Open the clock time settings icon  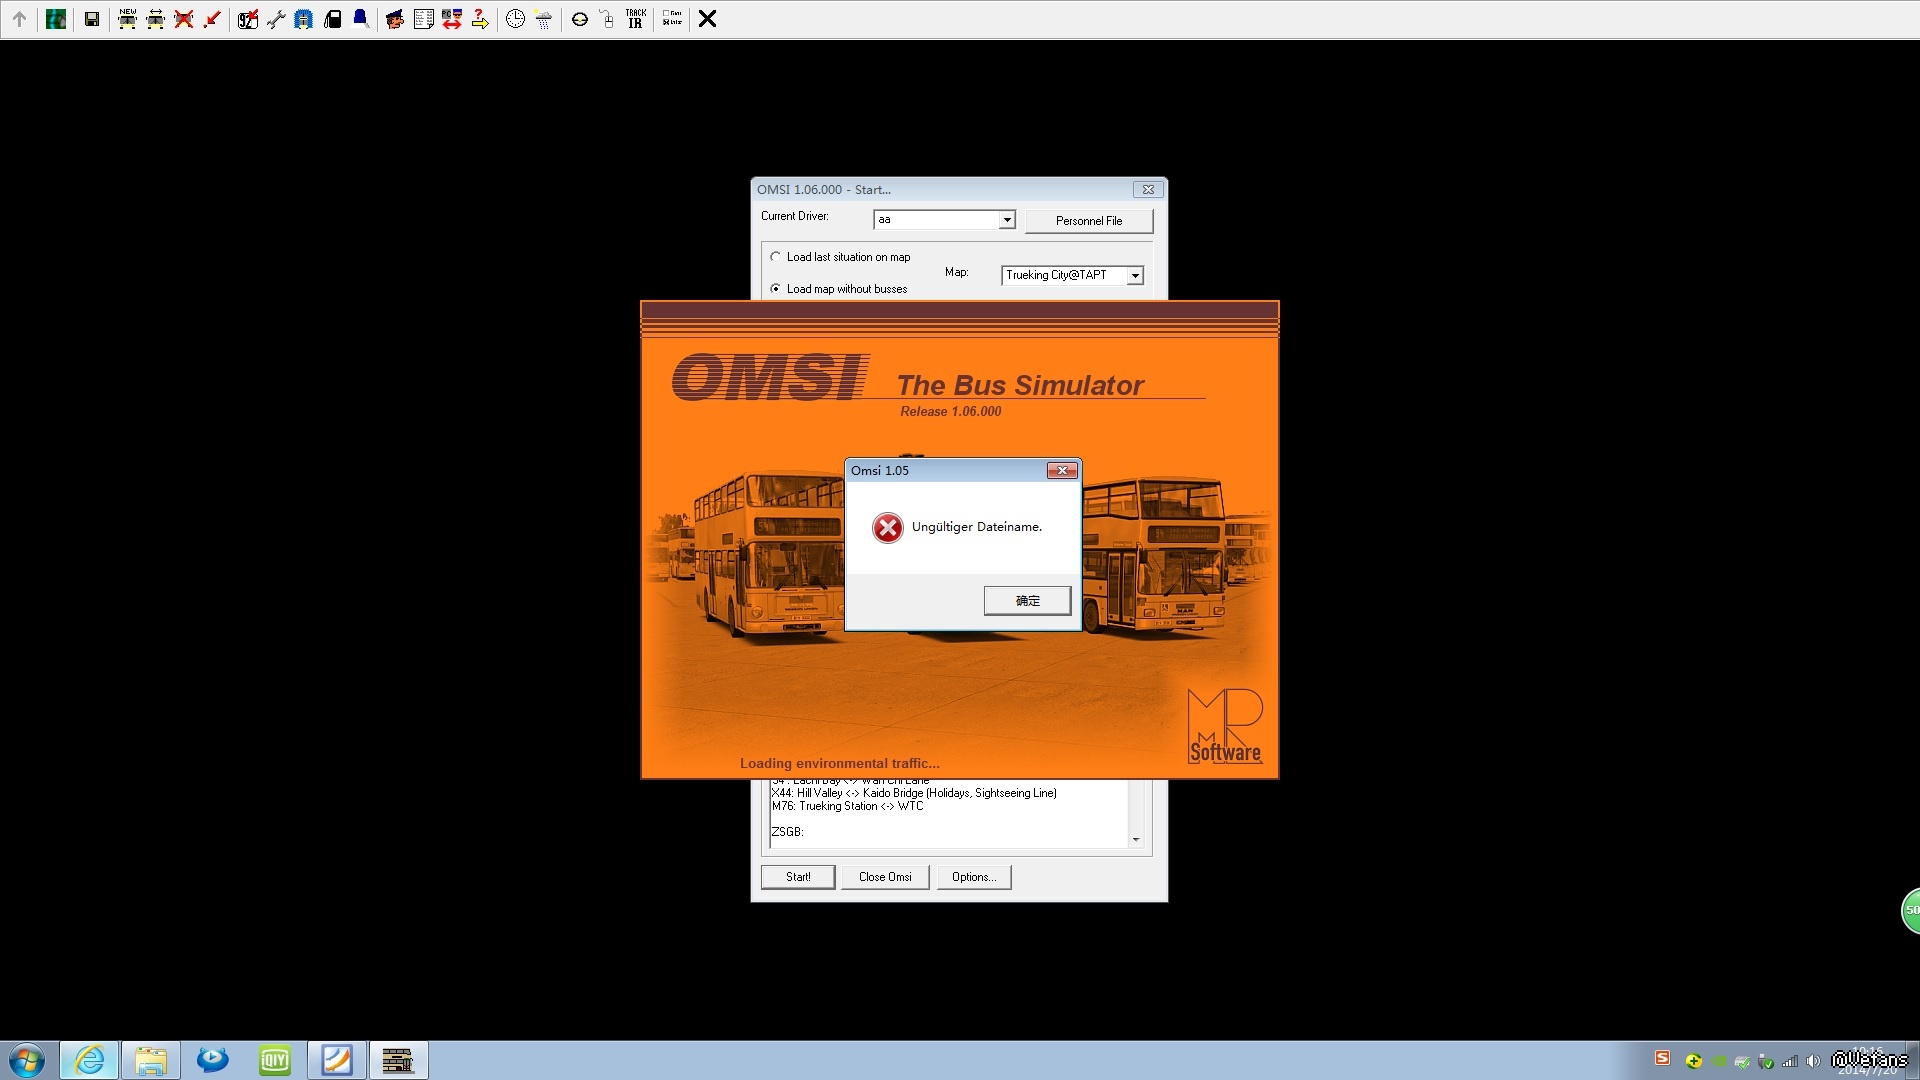(x=515, y=19)
